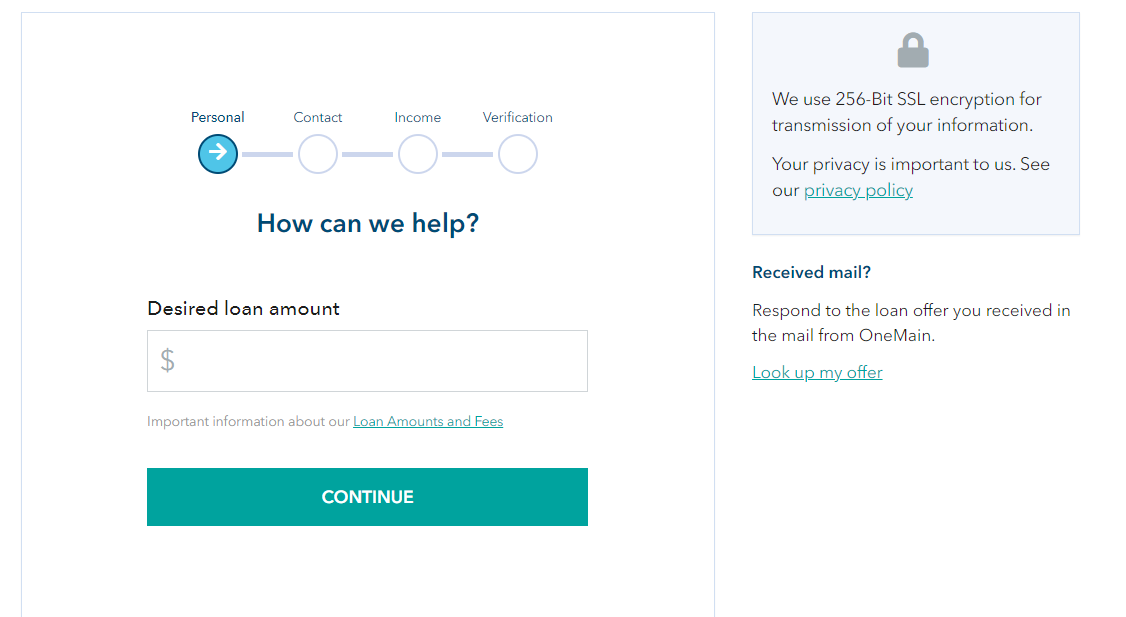Click the progress bar between Contact and Income

coord(367,154)
